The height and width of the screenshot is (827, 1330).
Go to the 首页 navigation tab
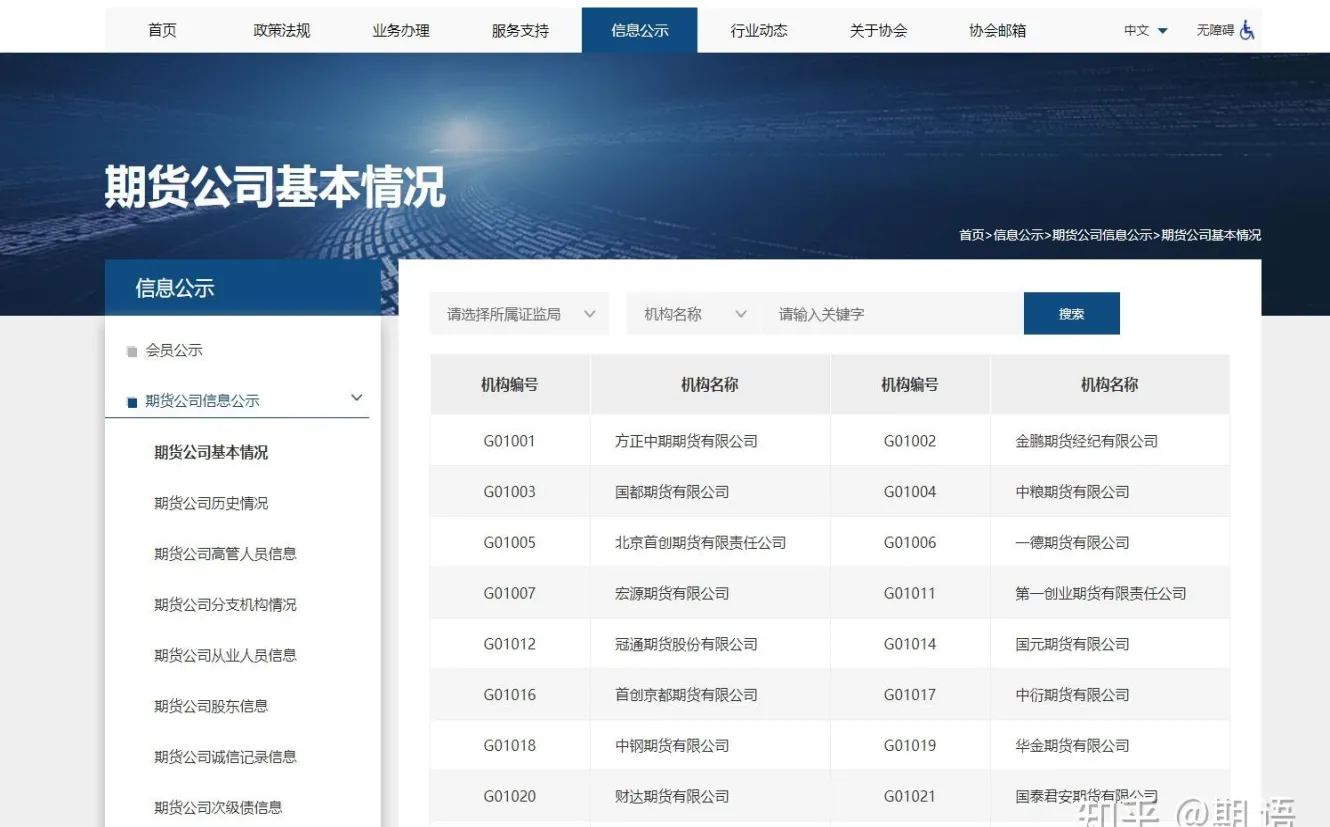(x=162, y=30)
